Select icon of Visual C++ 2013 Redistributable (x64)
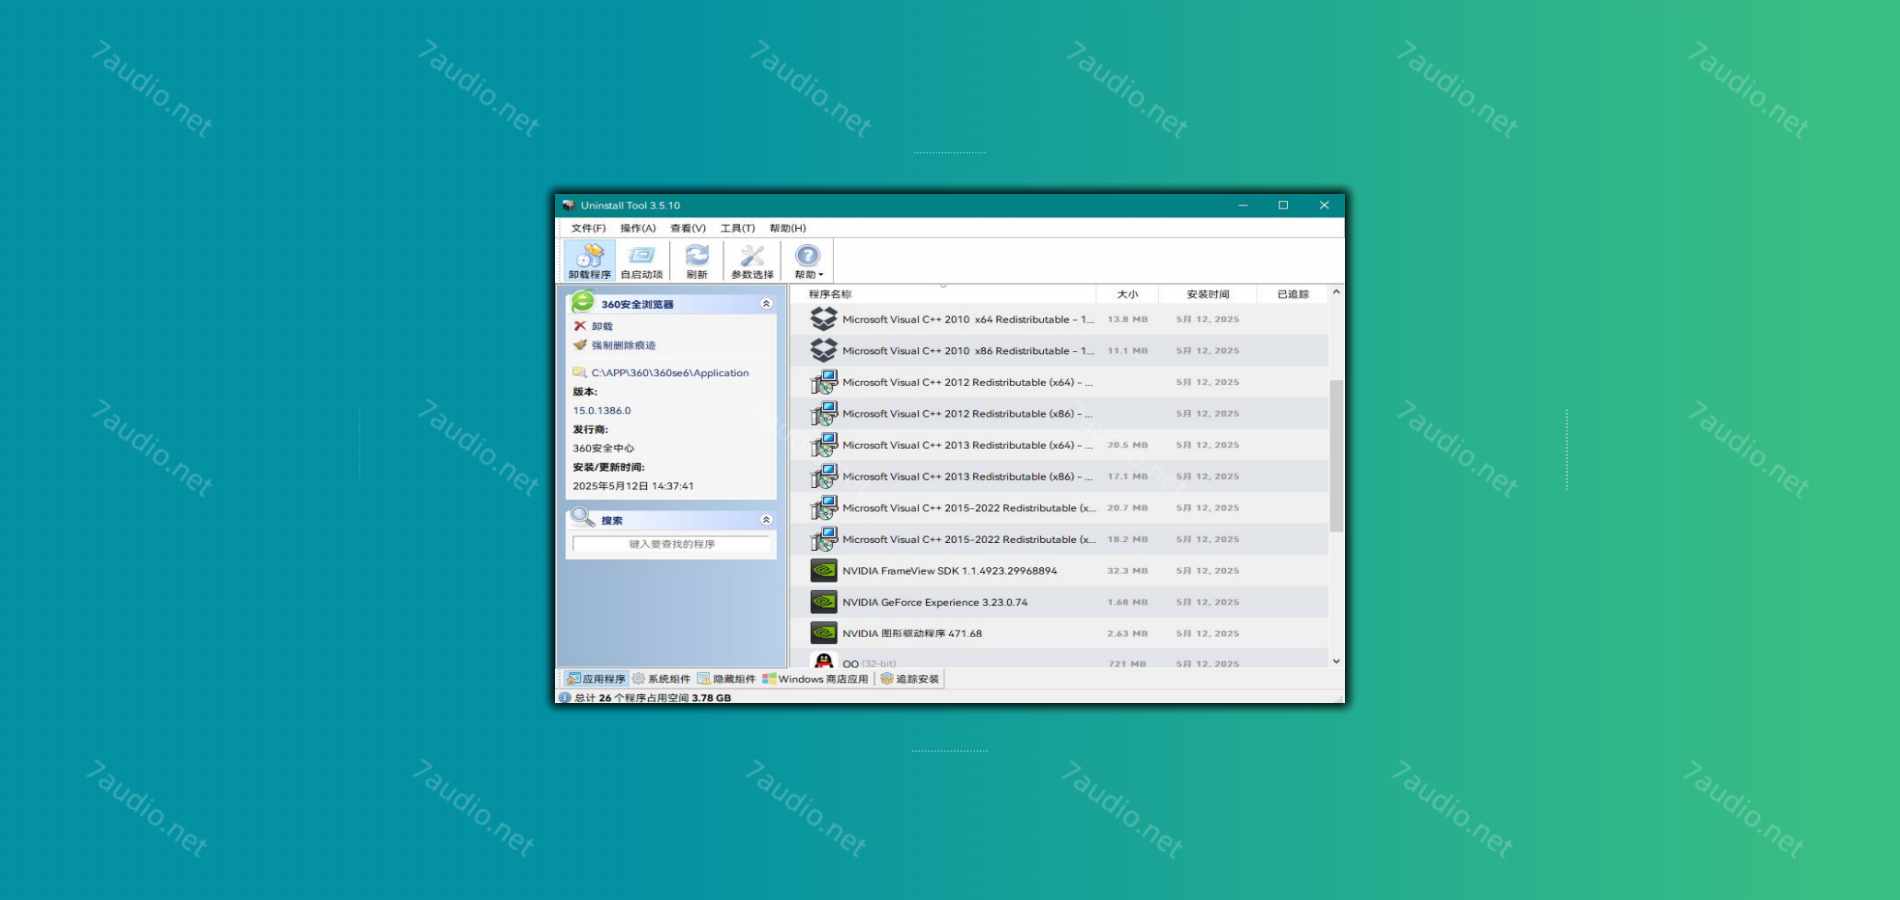 point(824,445)
